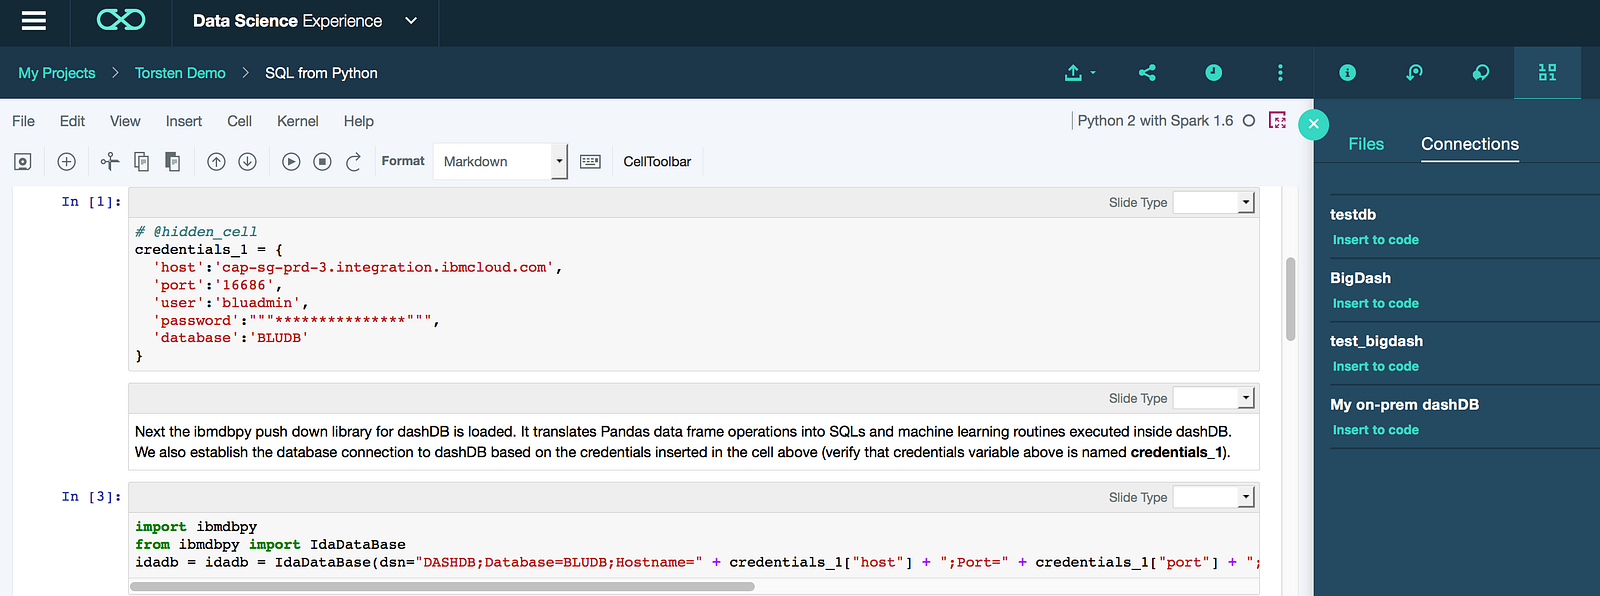Open the Markdown cell format dropdown

(x=500, y=161)
